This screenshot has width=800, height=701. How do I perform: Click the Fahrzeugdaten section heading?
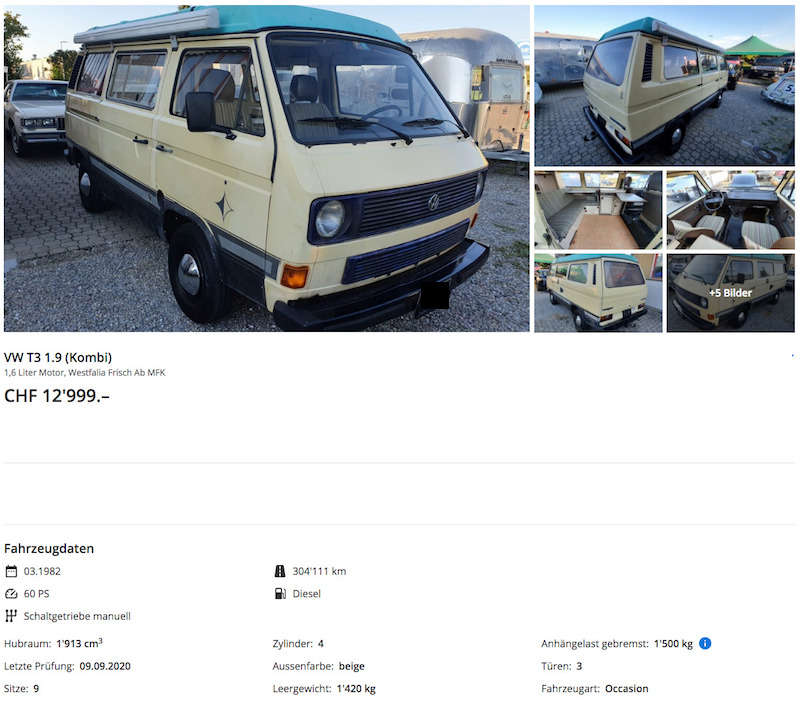coord(49,548)
